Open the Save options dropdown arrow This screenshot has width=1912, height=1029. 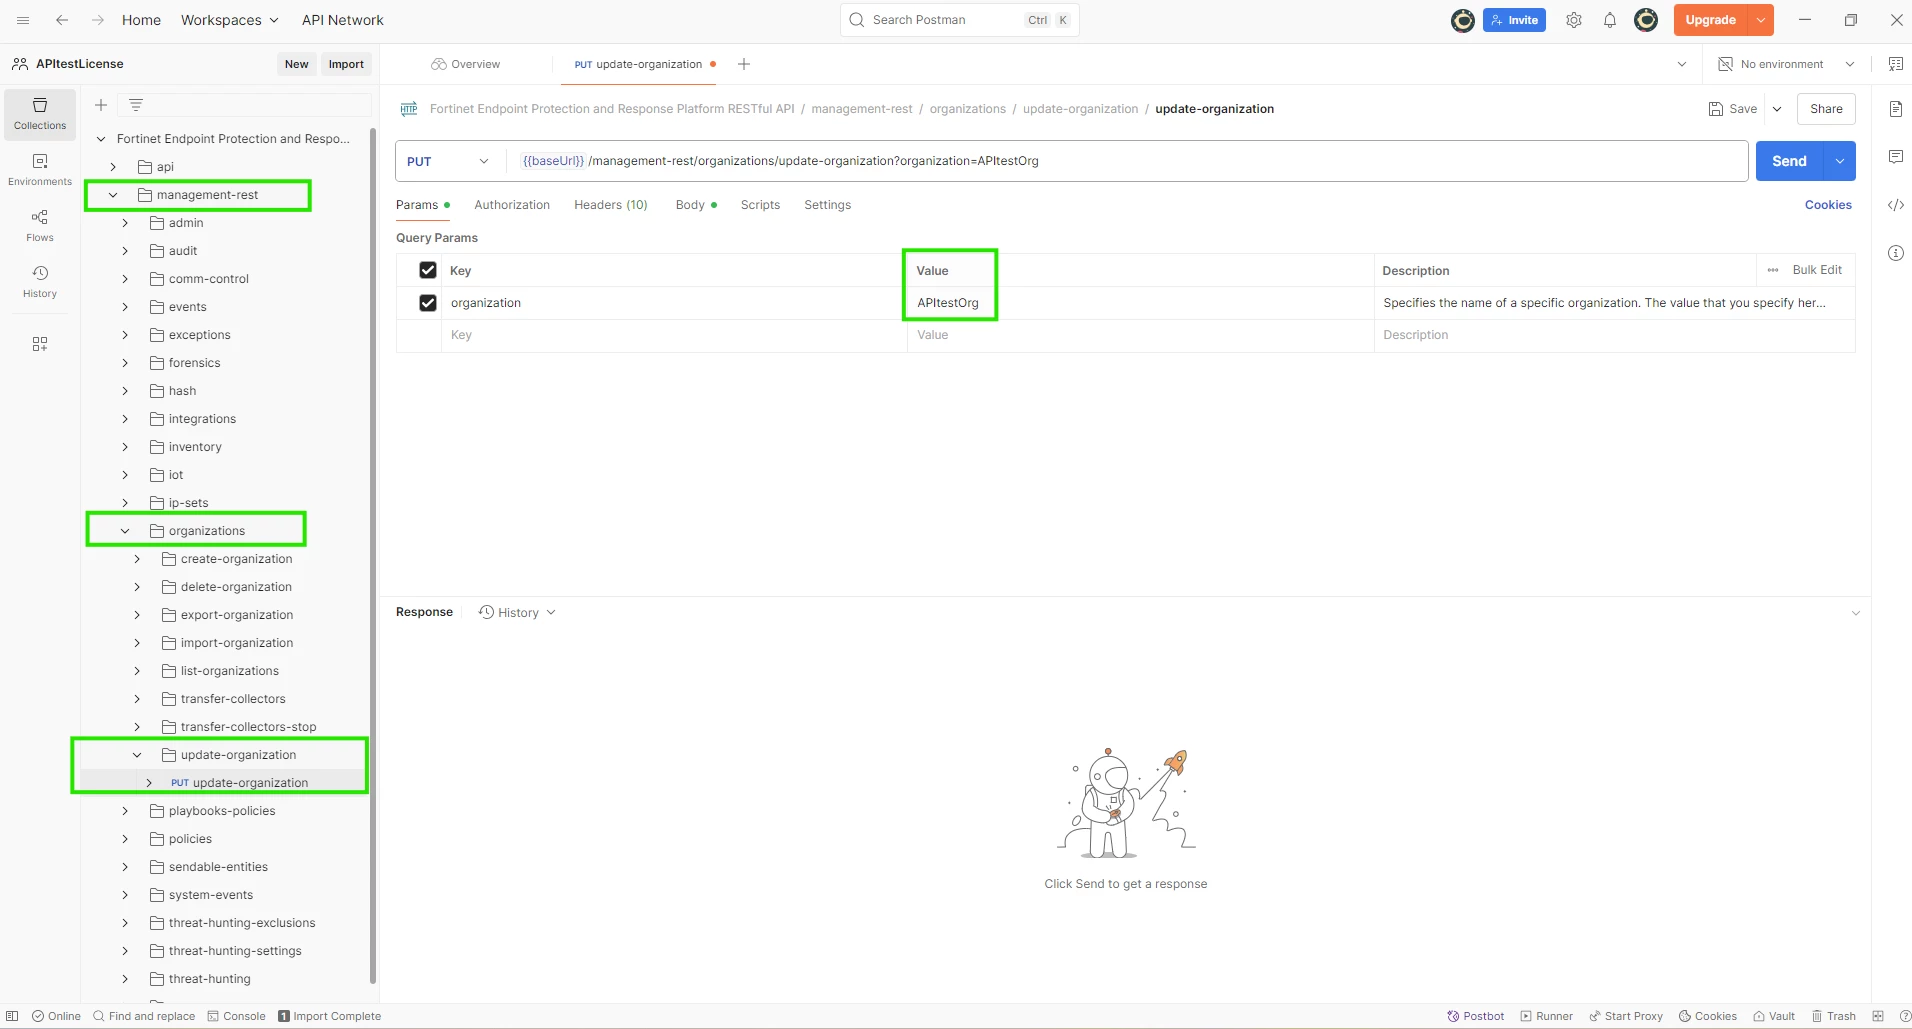coord(1777,109)
